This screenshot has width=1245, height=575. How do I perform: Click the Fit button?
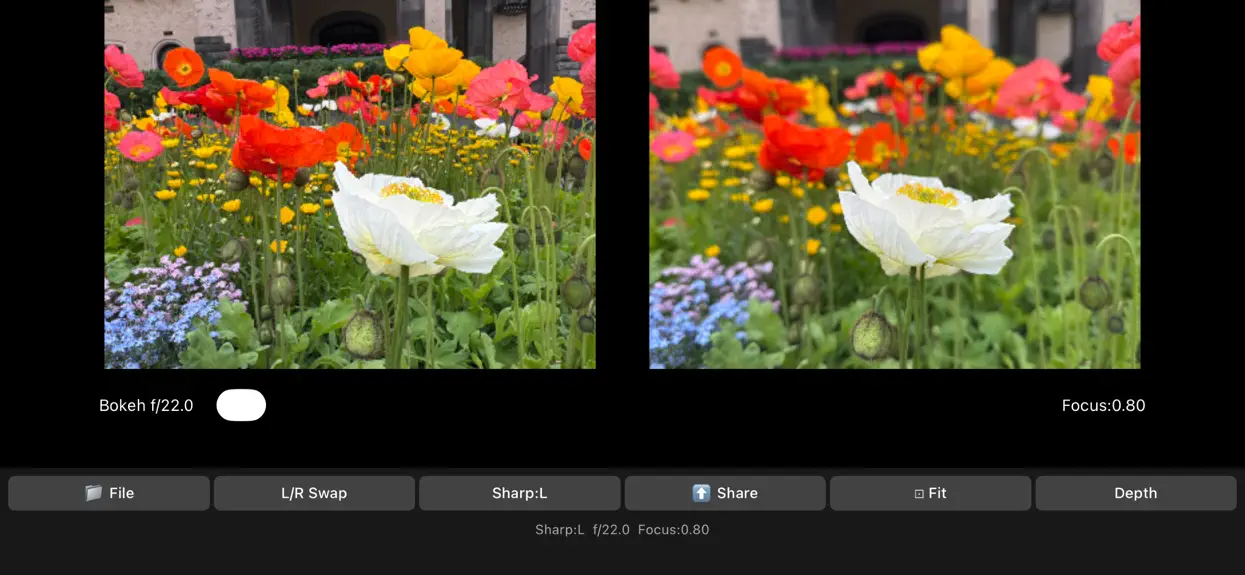pos(930,493)
